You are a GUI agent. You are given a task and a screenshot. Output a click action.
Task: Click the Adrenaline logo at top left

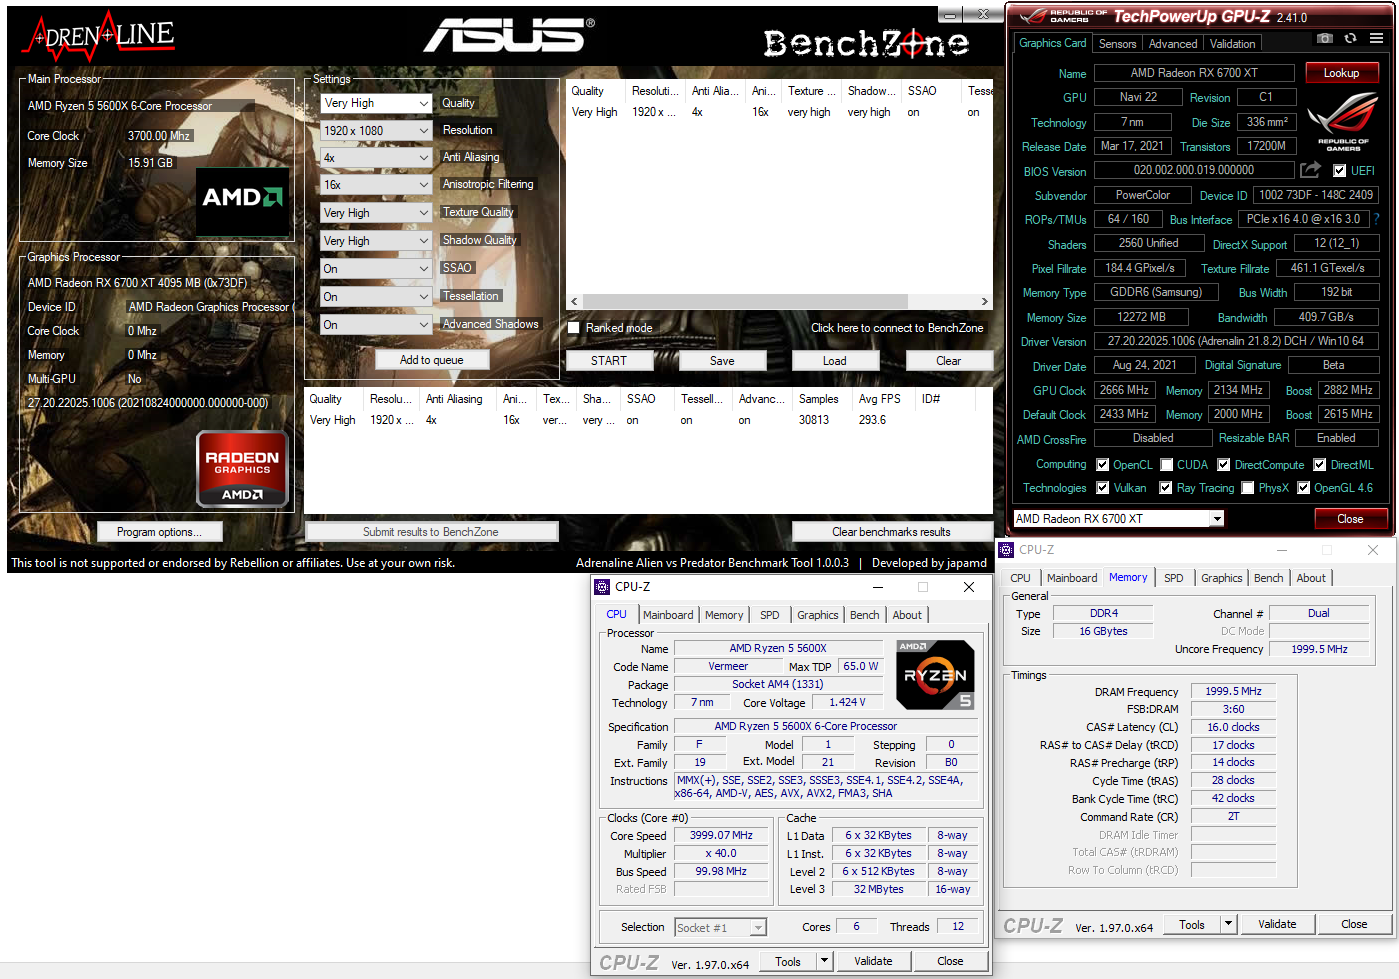(x=98, y=38)
